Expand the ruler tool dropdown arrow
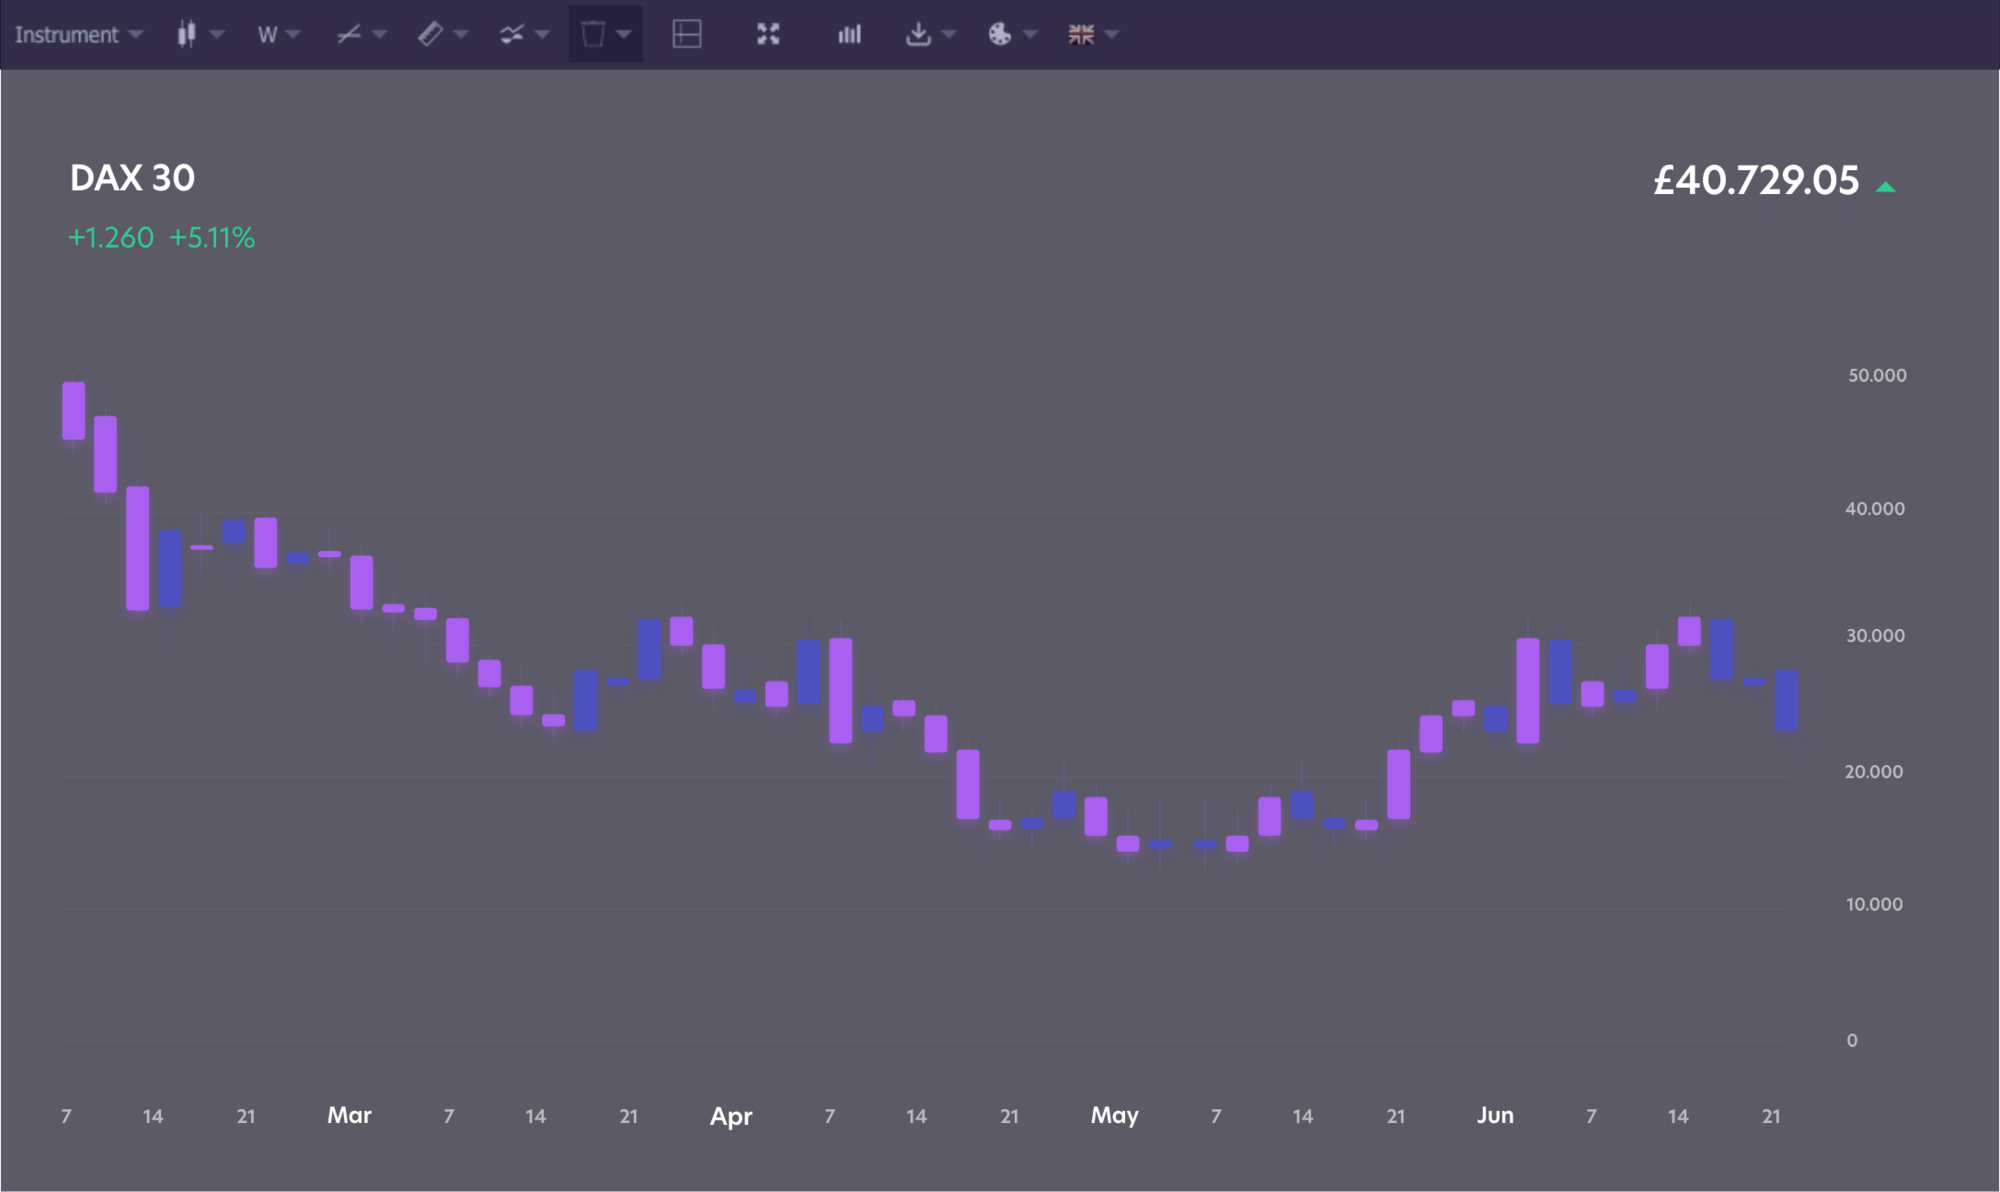The height and width of the screenshot is (1192, 2000). click(x=461, y=34)
